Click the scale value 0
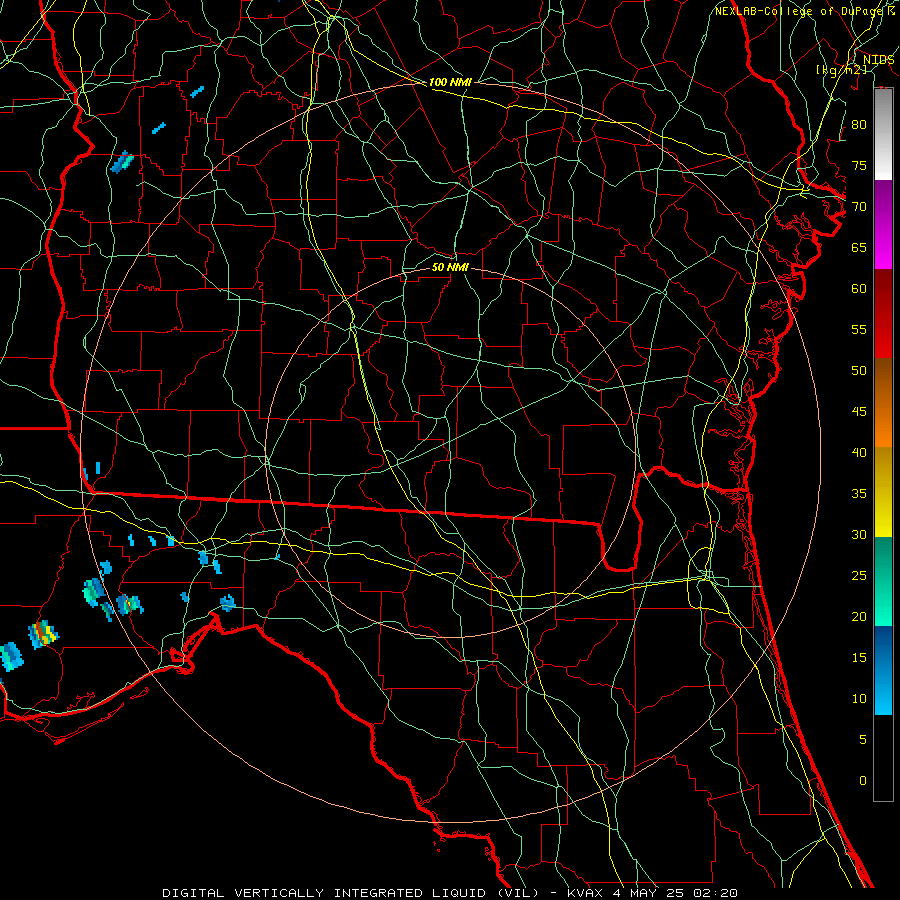The height and width of the screenshot is (900, 900). (x=863, y=781)
